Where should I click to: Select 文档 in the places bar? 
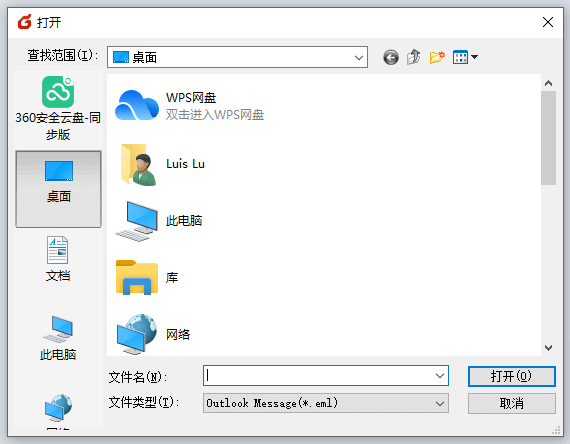coord(58,259)
